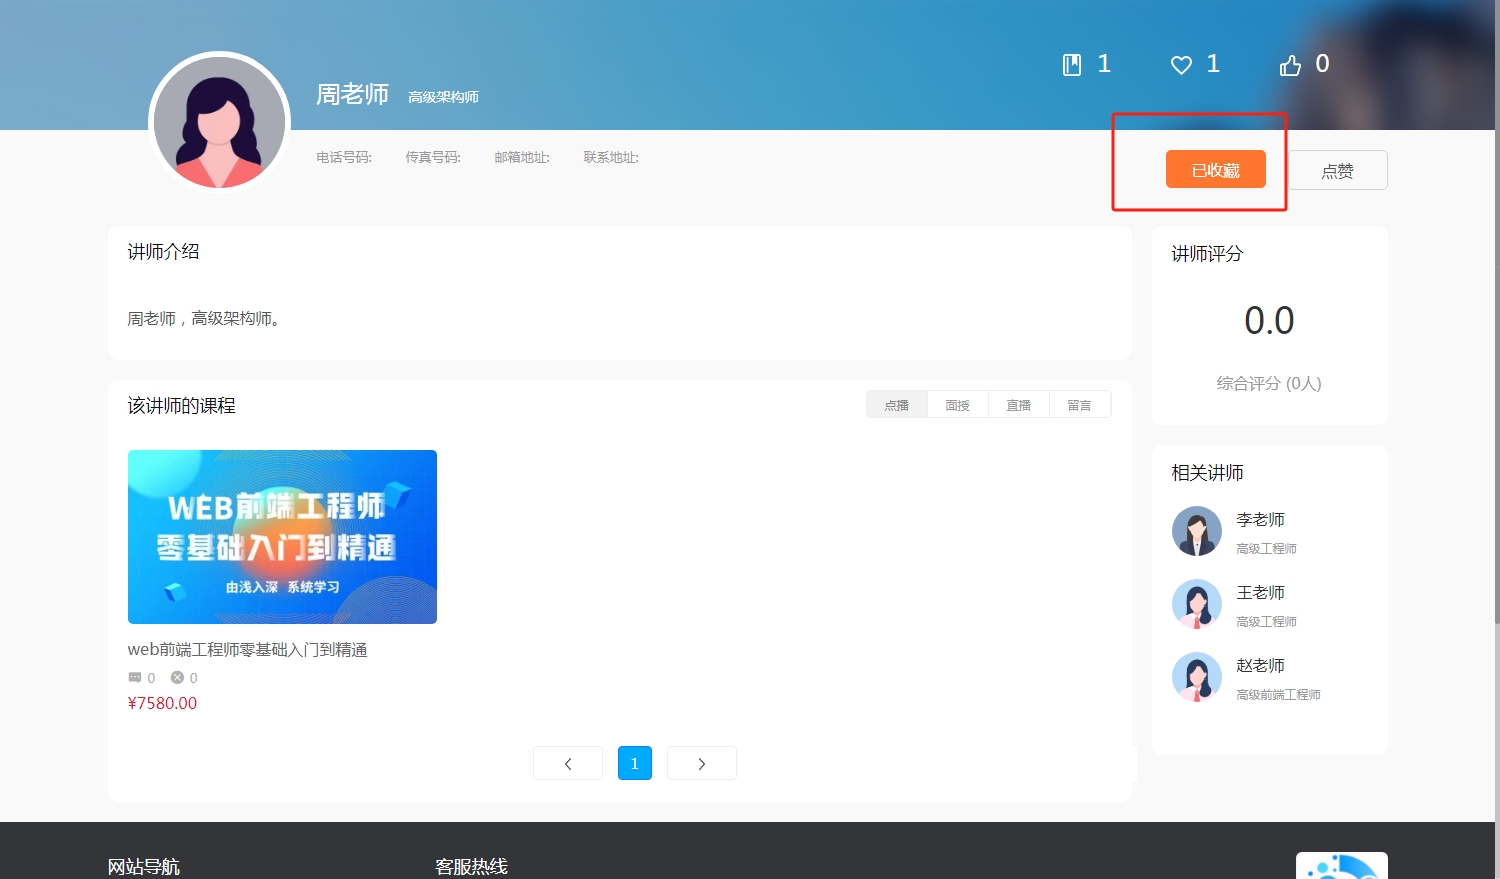The height and width of the screenshot is (879, 1500).
Task: Go to the next page of courses
Action: click(702, 763)
